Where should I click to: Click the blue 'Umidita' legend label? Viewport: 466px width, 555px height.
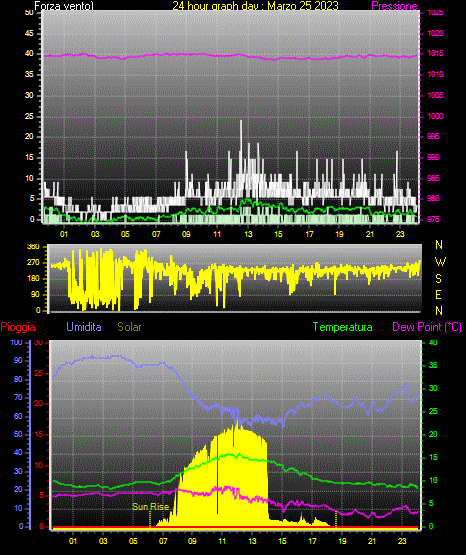[x=84, y=327]
